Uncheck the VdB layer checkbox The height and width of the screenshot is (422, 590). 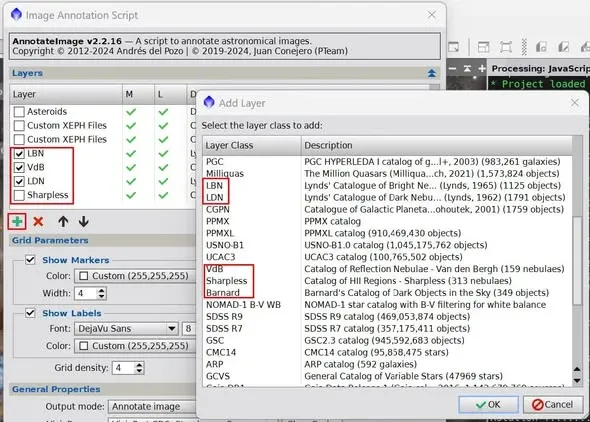[x=19, y=167]
